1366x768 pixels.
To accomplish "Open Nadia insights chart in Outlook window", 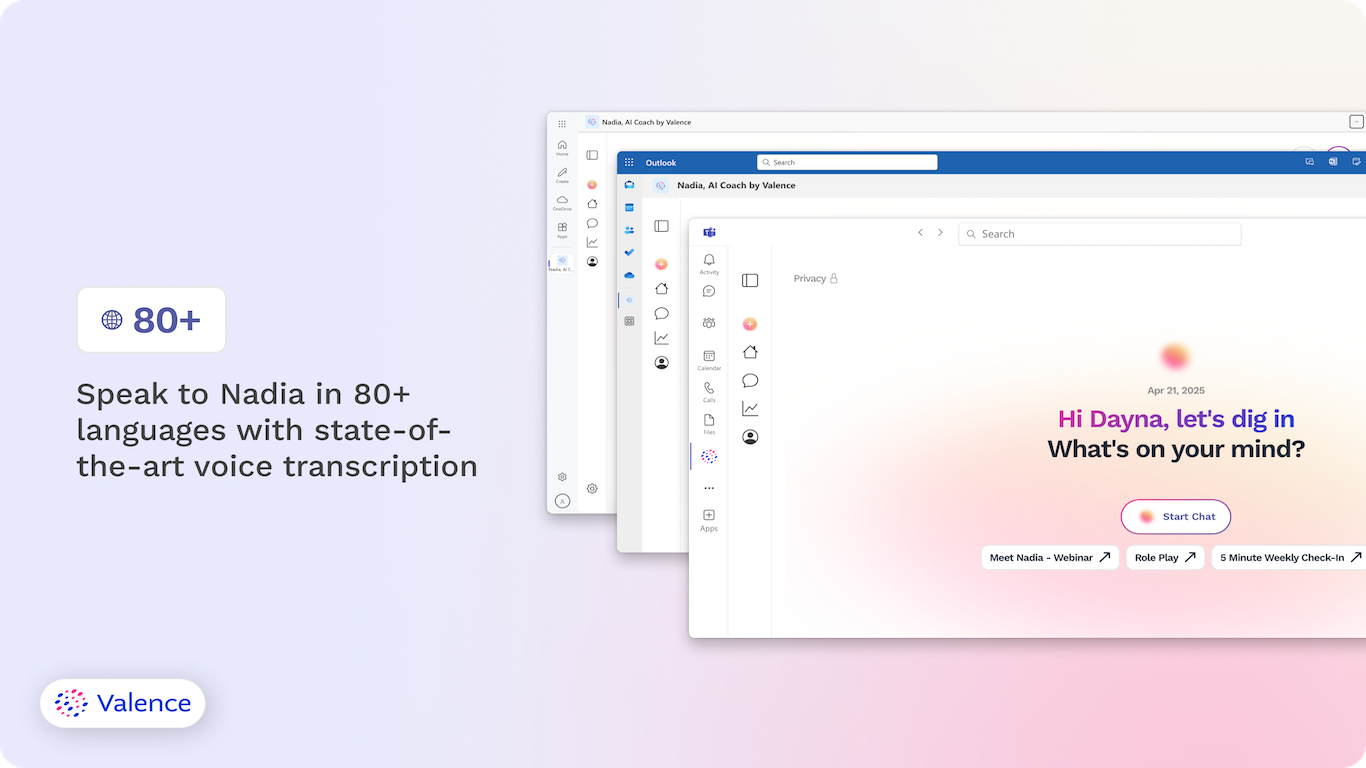I will [x=661, y=338].
